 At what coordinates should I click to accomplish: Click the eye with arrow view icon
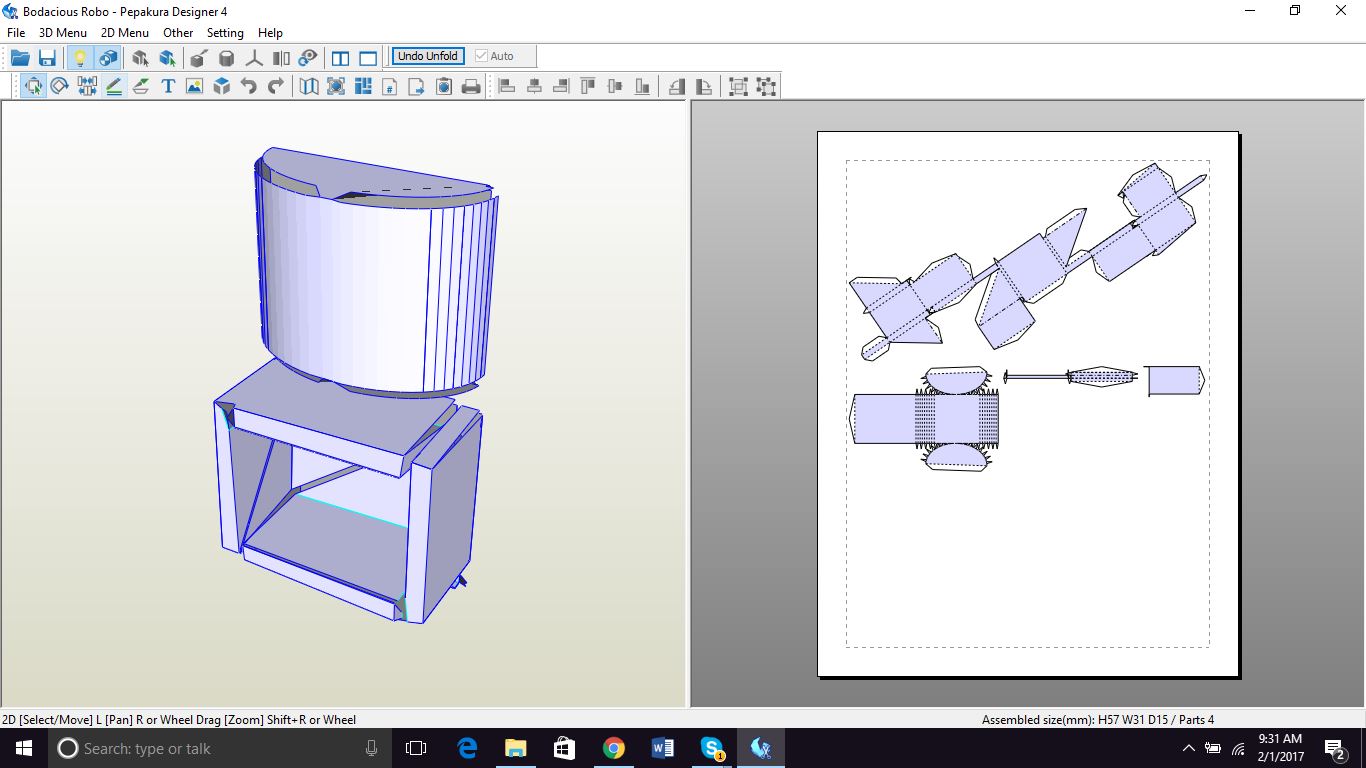point(308,57)
